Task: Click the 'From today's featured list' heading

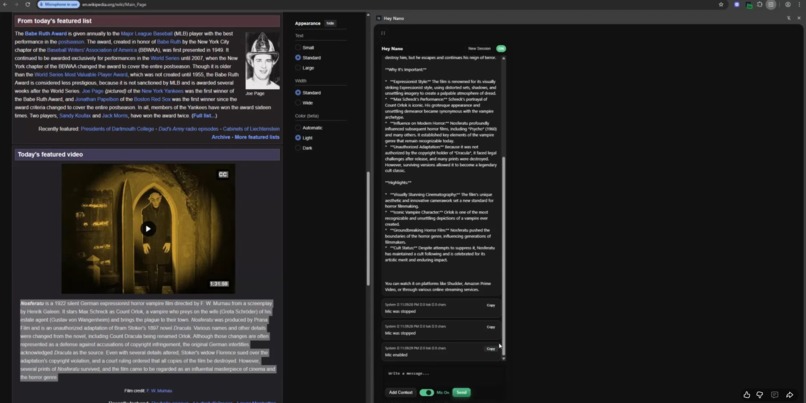Action: point(54,21)
